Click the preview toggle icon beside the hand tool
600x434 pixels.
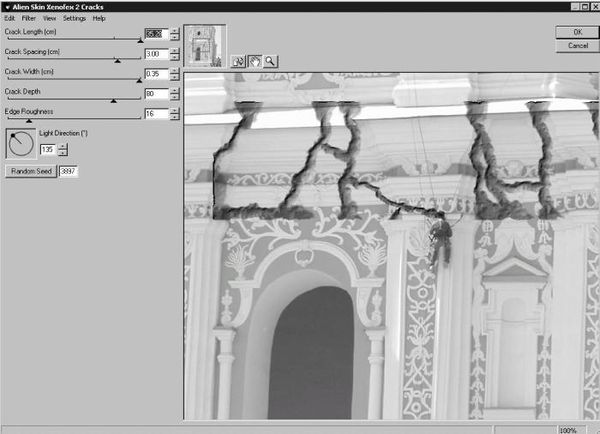[x=238, y=60]
